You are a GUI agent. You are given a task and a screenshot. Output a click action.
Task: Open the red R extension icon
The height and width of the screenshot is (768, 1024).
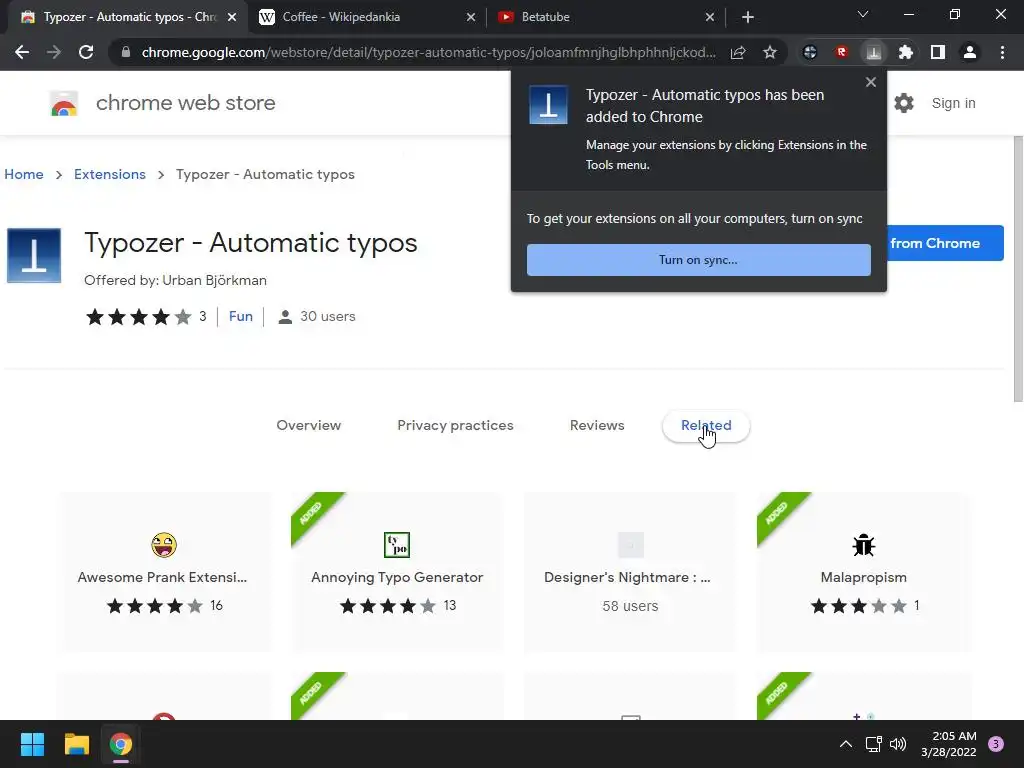pyautogui.click(x=842, y=52)
